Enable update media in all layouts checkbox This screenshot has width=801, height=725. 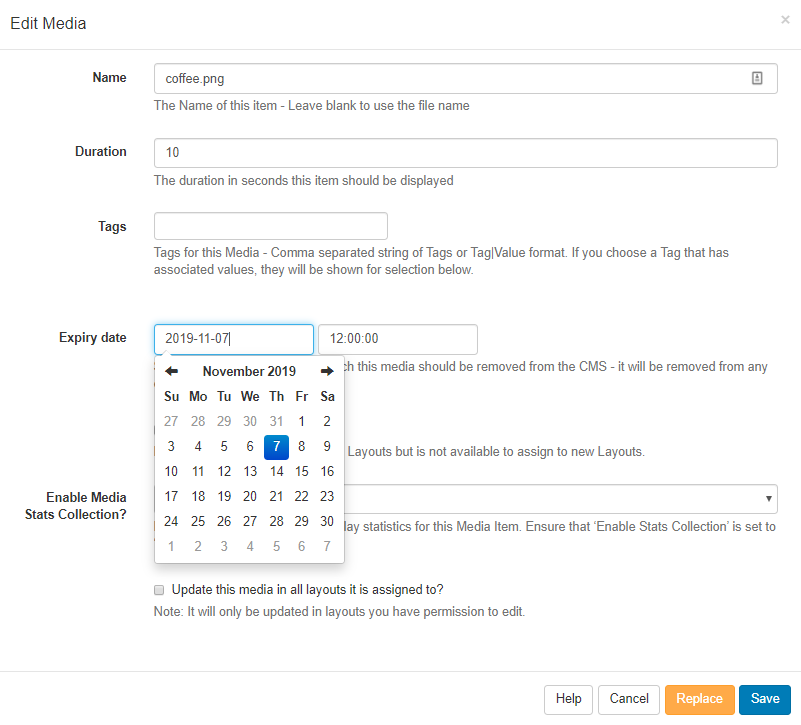coord(159,590)
